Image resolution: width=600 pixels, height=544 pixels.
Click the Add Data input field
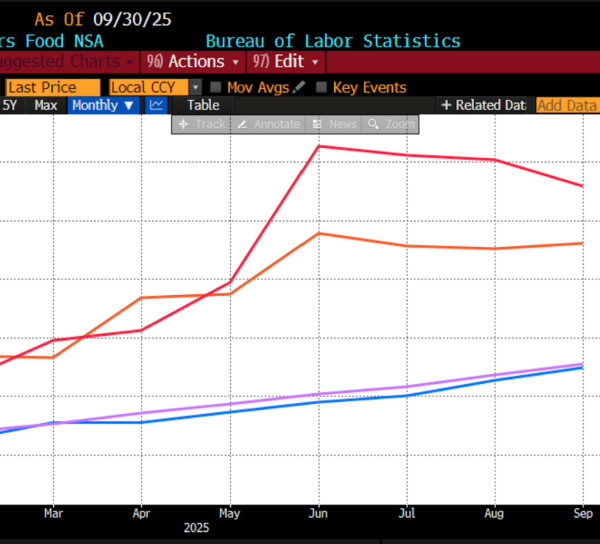[x=566, y=105]
